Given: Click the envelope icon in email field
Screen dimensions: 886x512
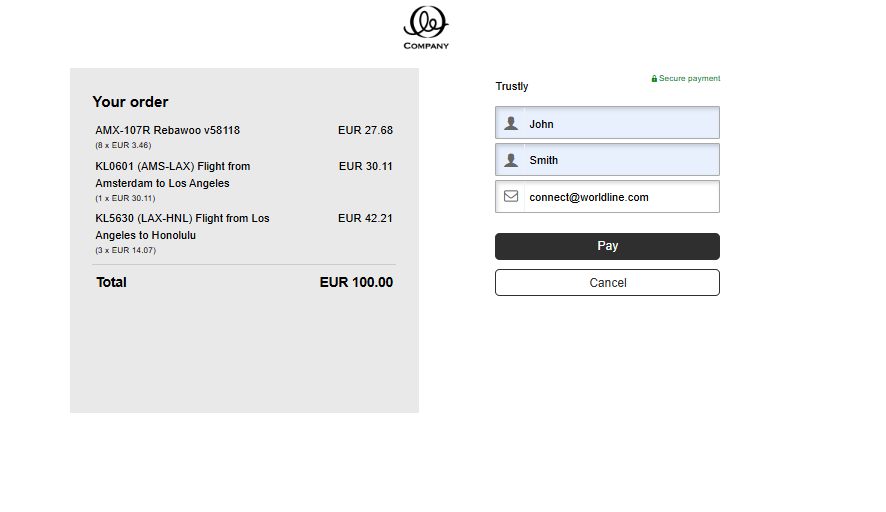Looking at the screenshot, I should click(511, 196).
